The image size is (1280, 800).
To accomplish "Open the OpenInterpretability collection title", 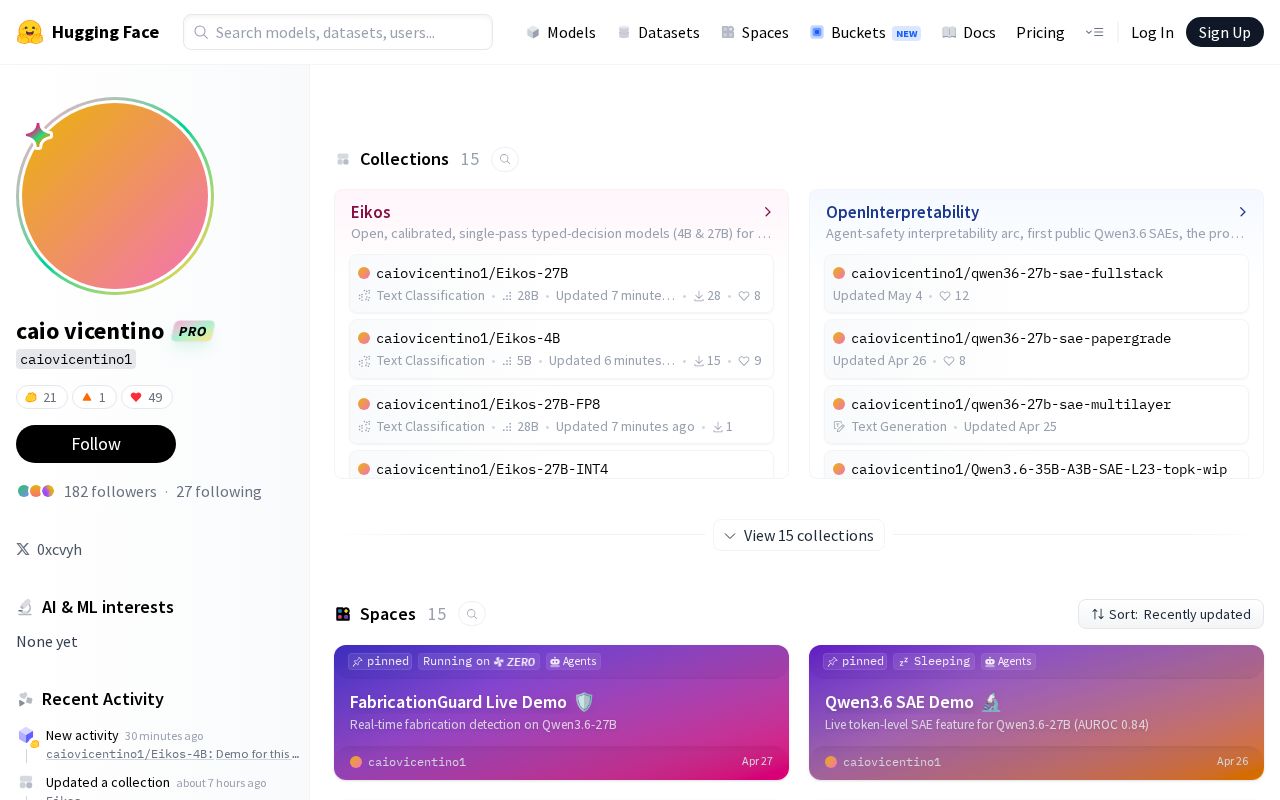I will 902,212.
